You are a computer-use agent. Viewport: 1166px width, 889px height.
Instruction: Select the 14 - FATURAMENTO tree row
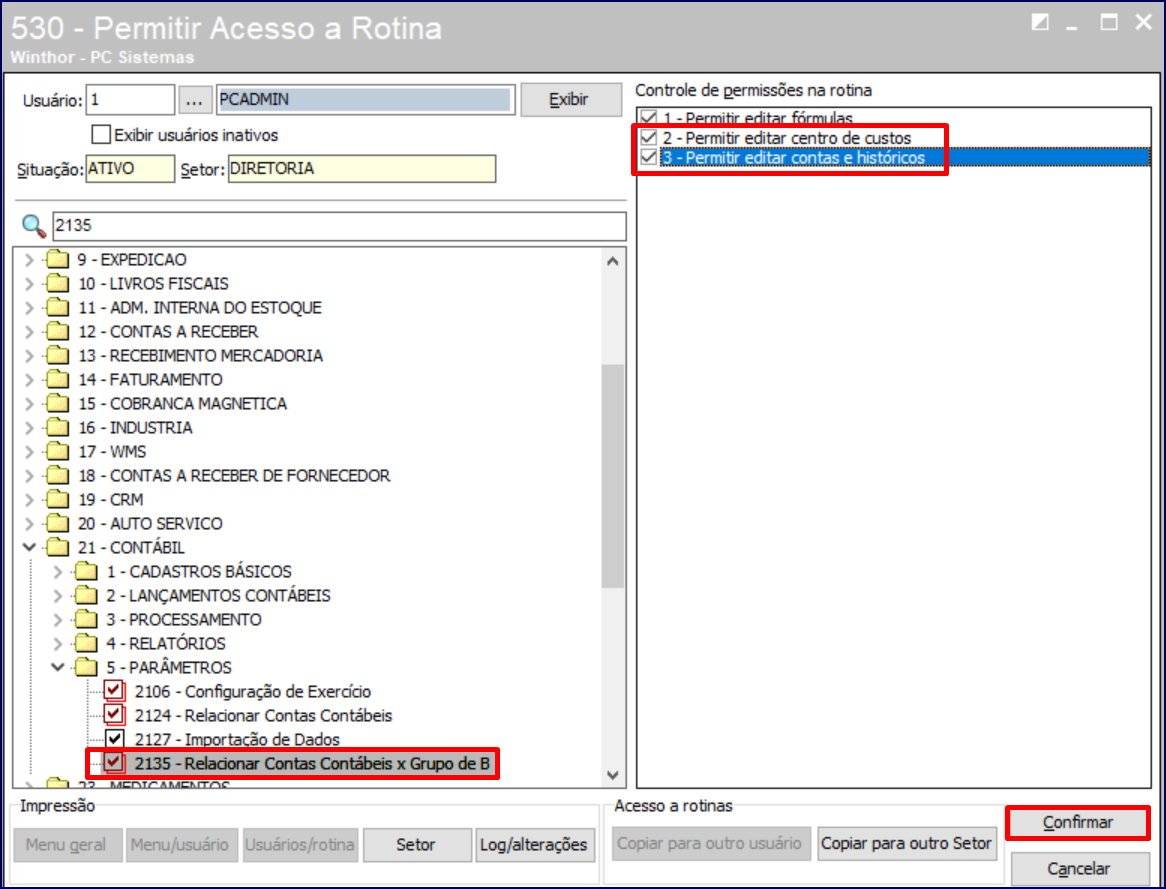[x=150, y=380]
